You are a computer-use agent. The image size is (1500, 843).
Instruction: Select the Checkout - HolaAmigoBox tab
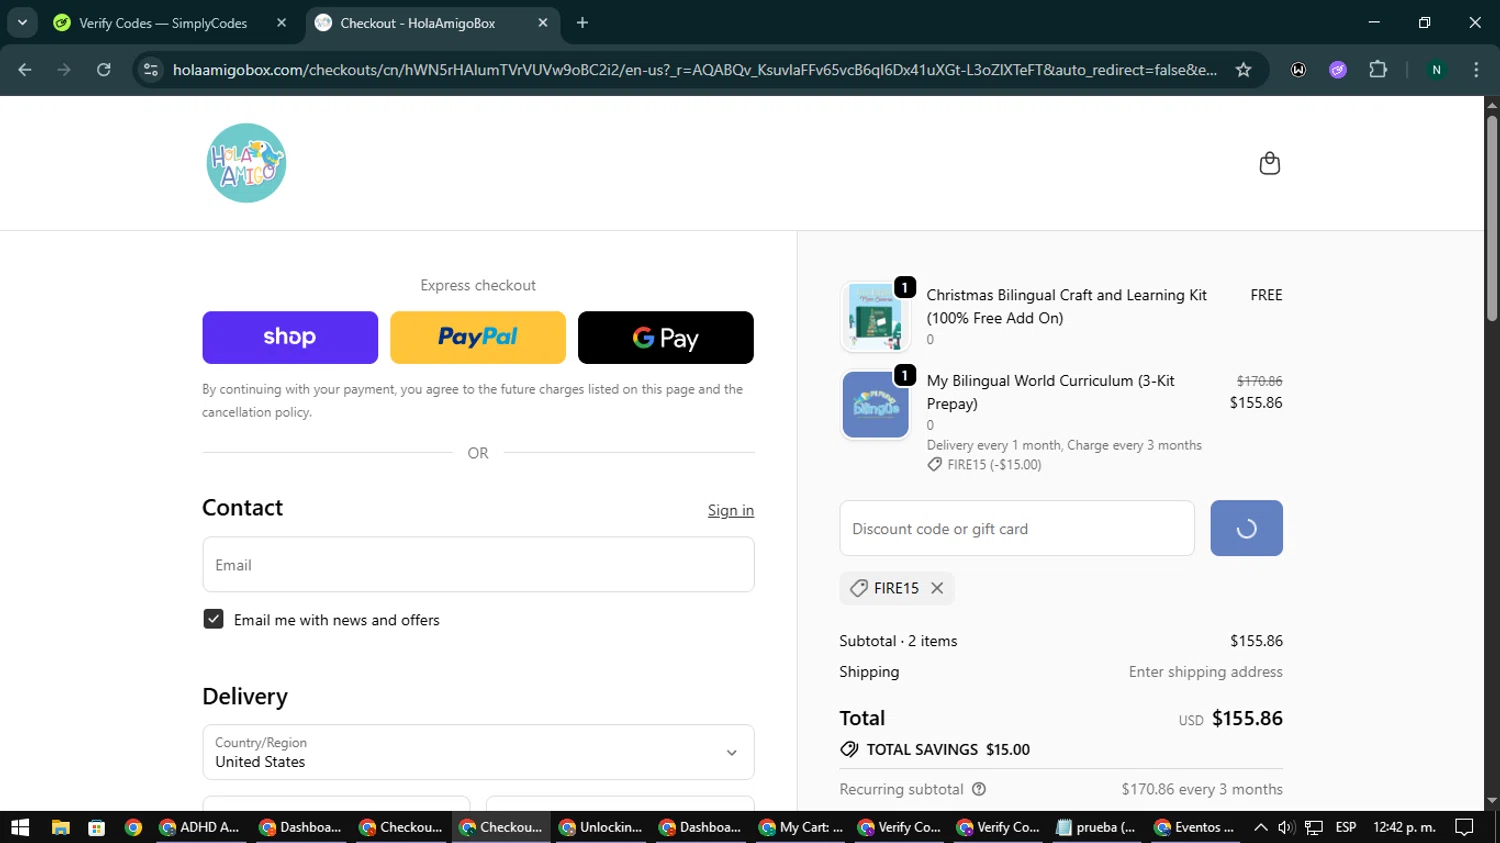(417, 23)
